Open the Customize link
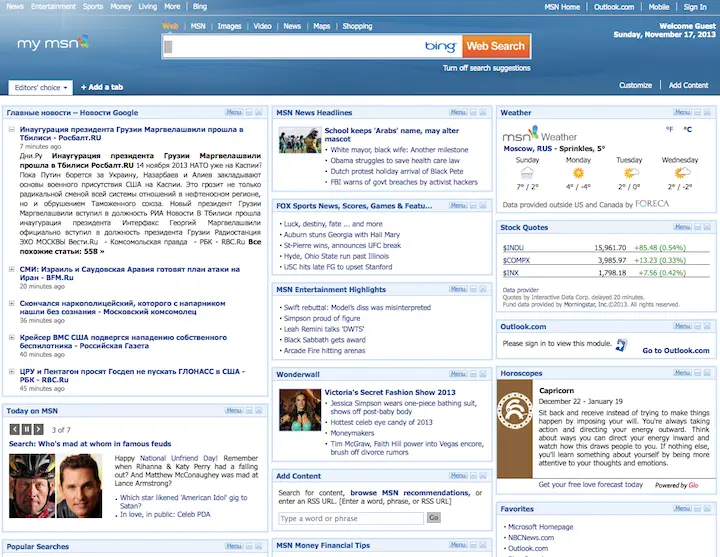Screen dimensions: 720x557 [636, 85]
